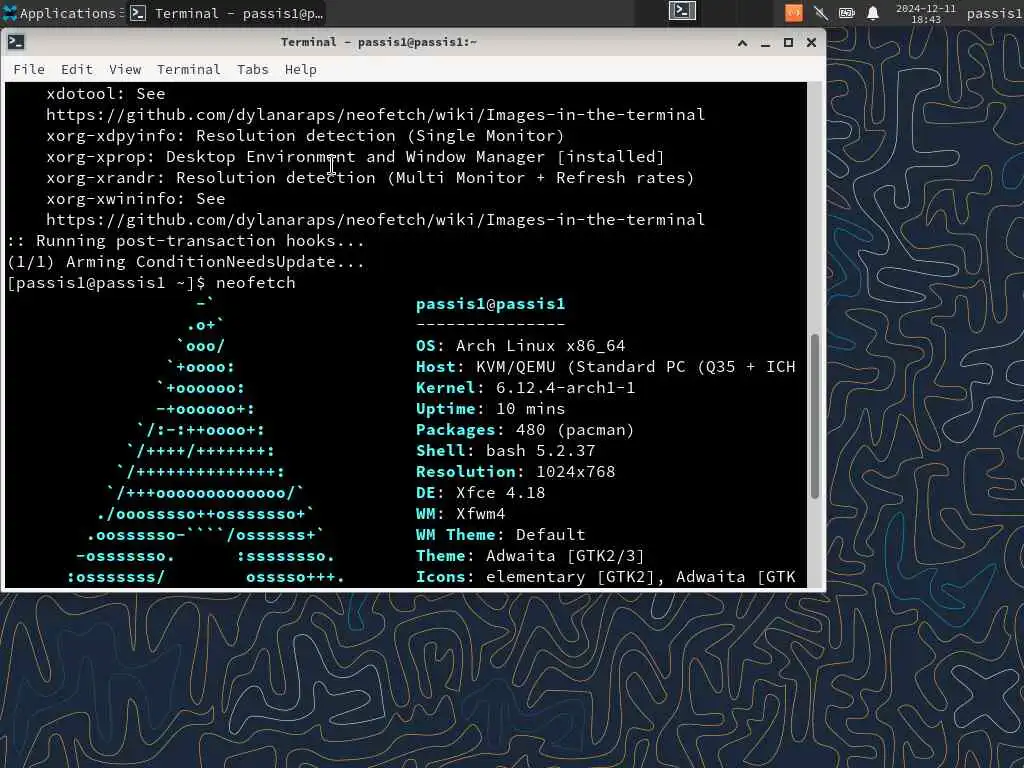
Task: Click the 'xdotool: See' line
Action: coord(106,94)
